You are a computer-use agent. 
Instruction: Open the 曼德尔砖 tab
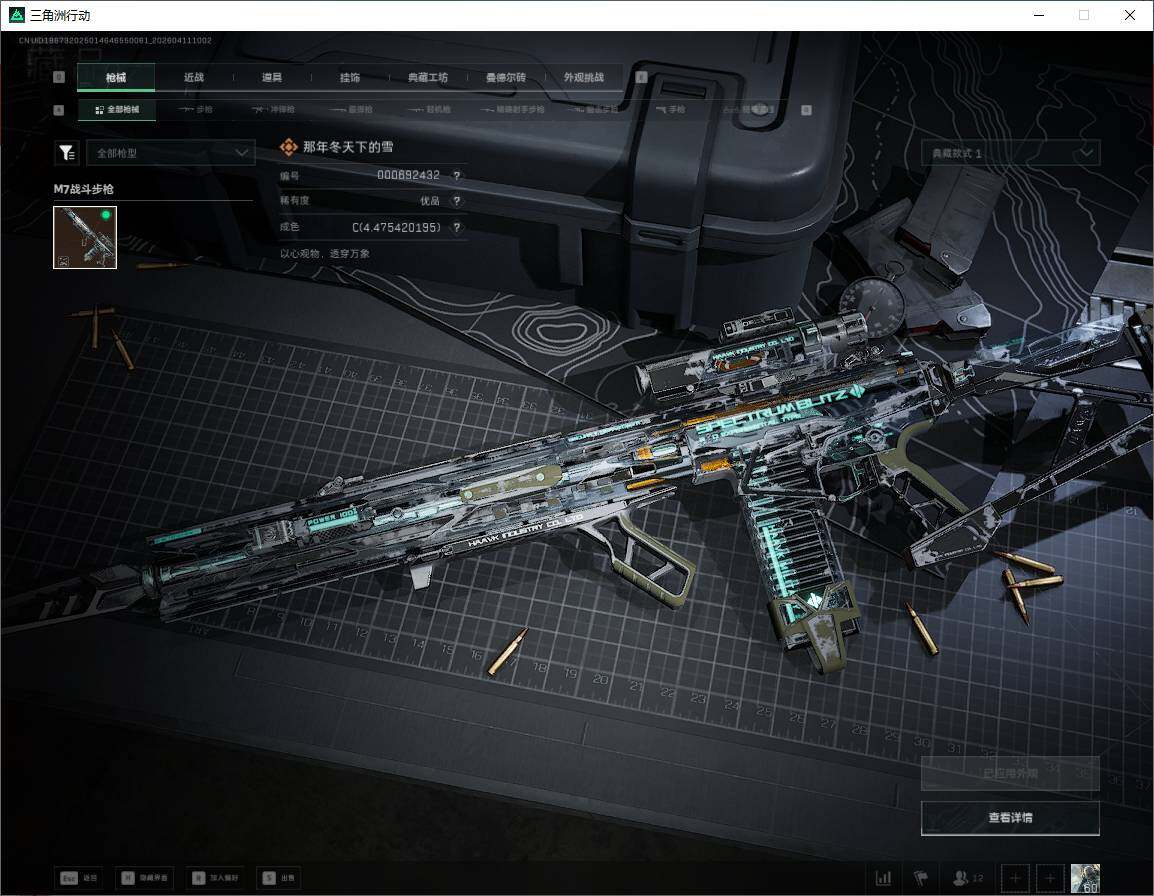[x=506, y=77]
